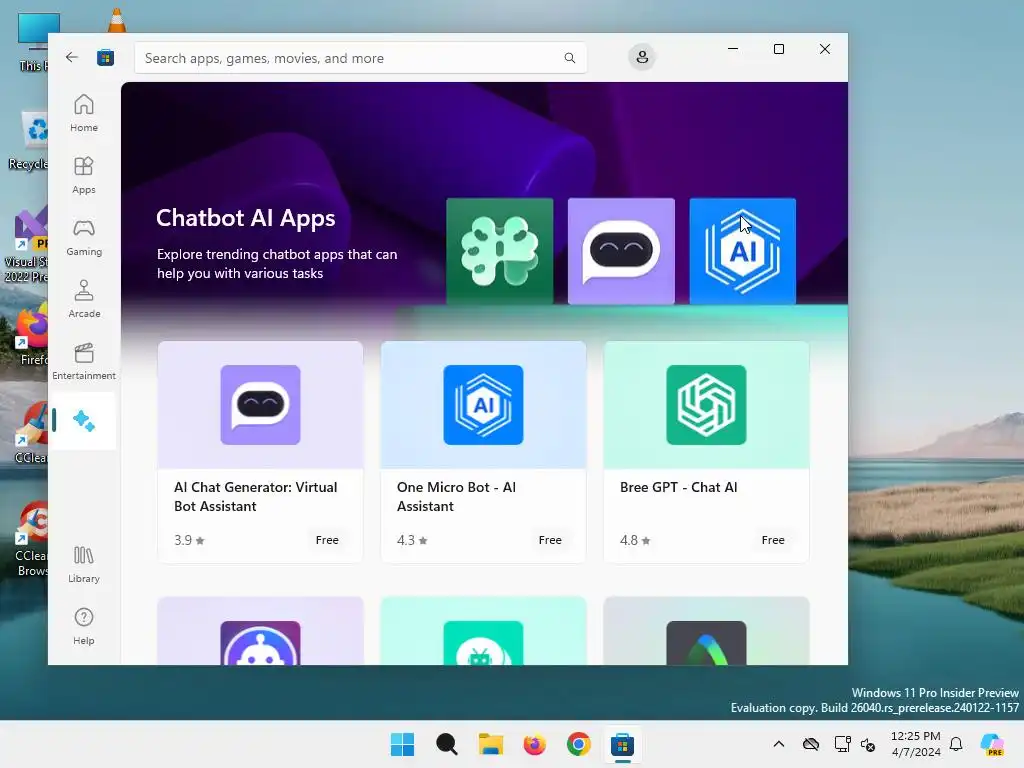Click the muted volume tray icon
This screenshot has width=1024, height=768.
(868, 744)
